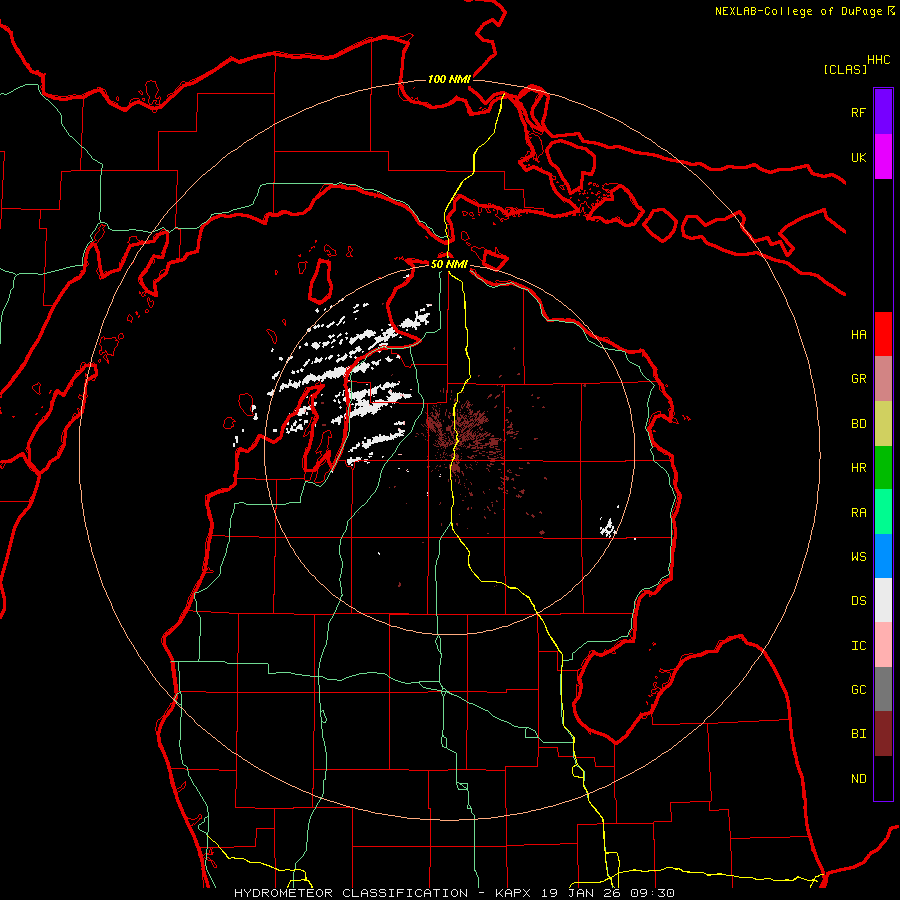Image resolution: width=900 pixels, height=900 pixels.
Task: Click the HR green legend swatch
Action: pyautogui.click(x=883, y=468)
